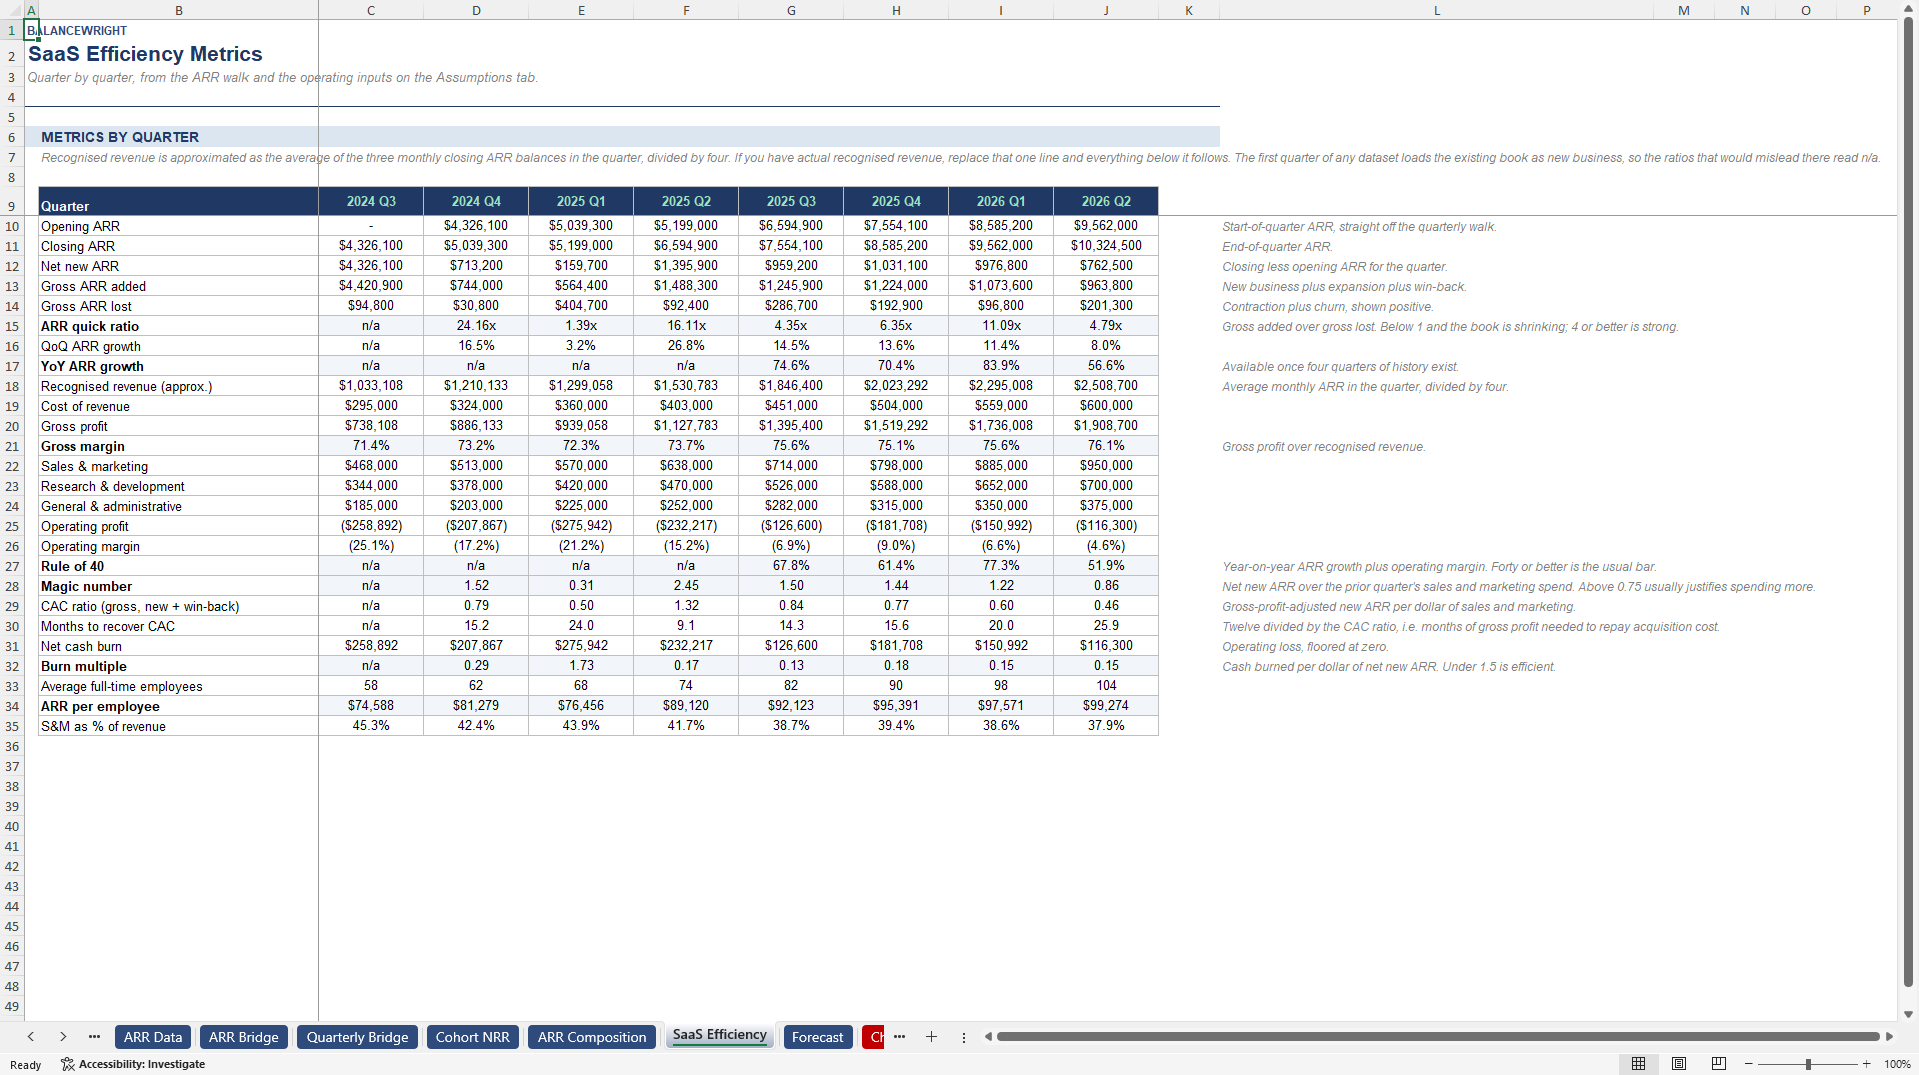The image size is (1919, 1075).
Task: Click the ARR quick ratio label
Action: (90, 326)
